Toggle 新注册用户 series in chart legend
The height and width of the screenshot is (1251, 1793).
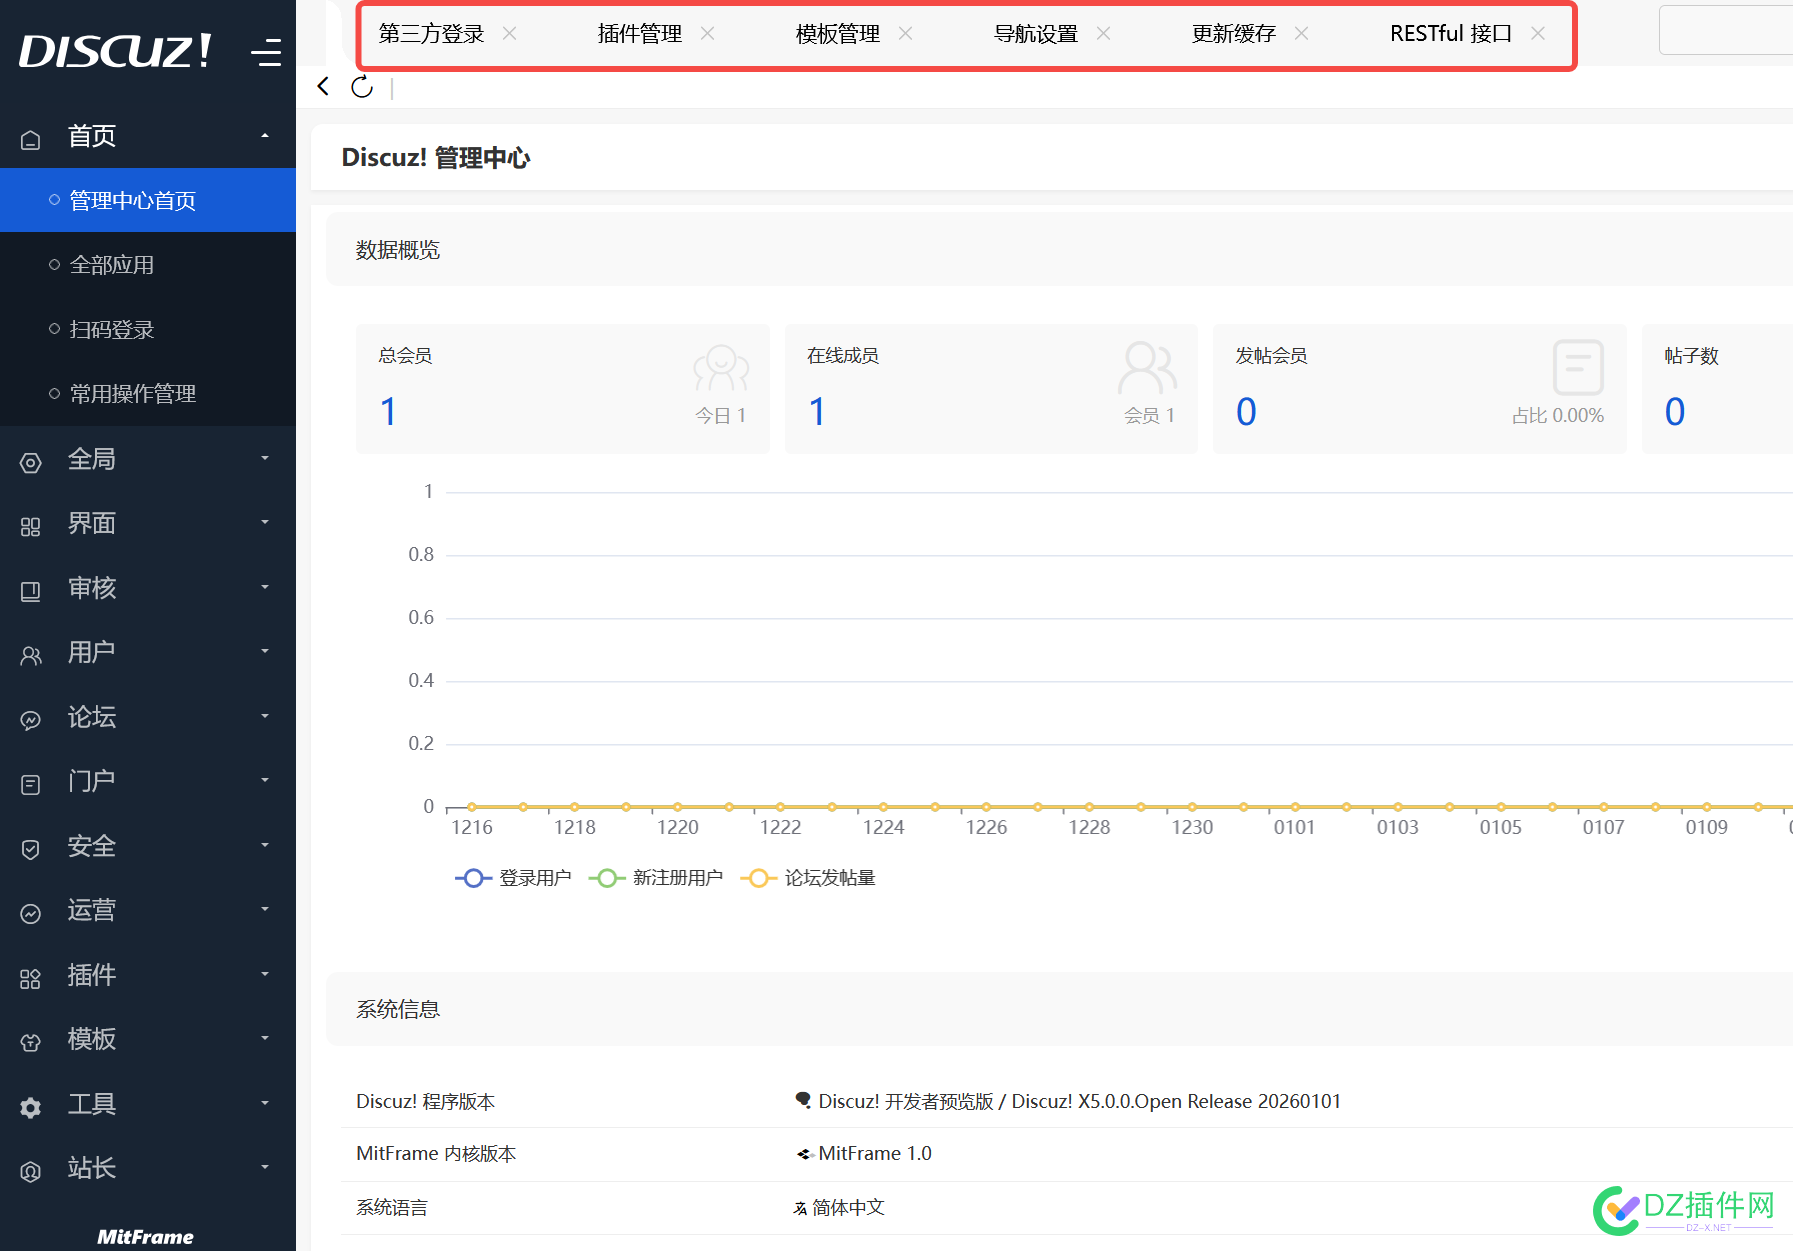click(656, 878)
